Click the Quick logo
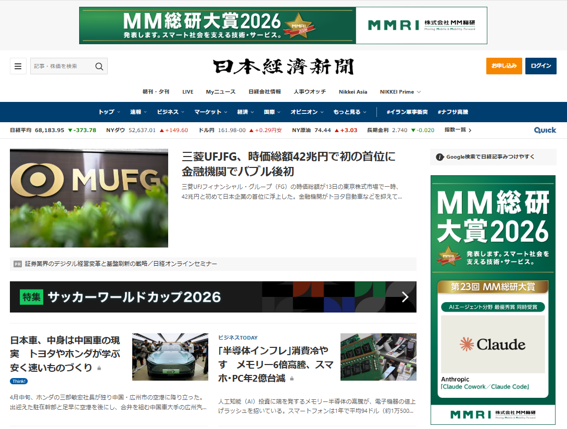The width and height of the screenshot is (567, 429). (545, 130)
